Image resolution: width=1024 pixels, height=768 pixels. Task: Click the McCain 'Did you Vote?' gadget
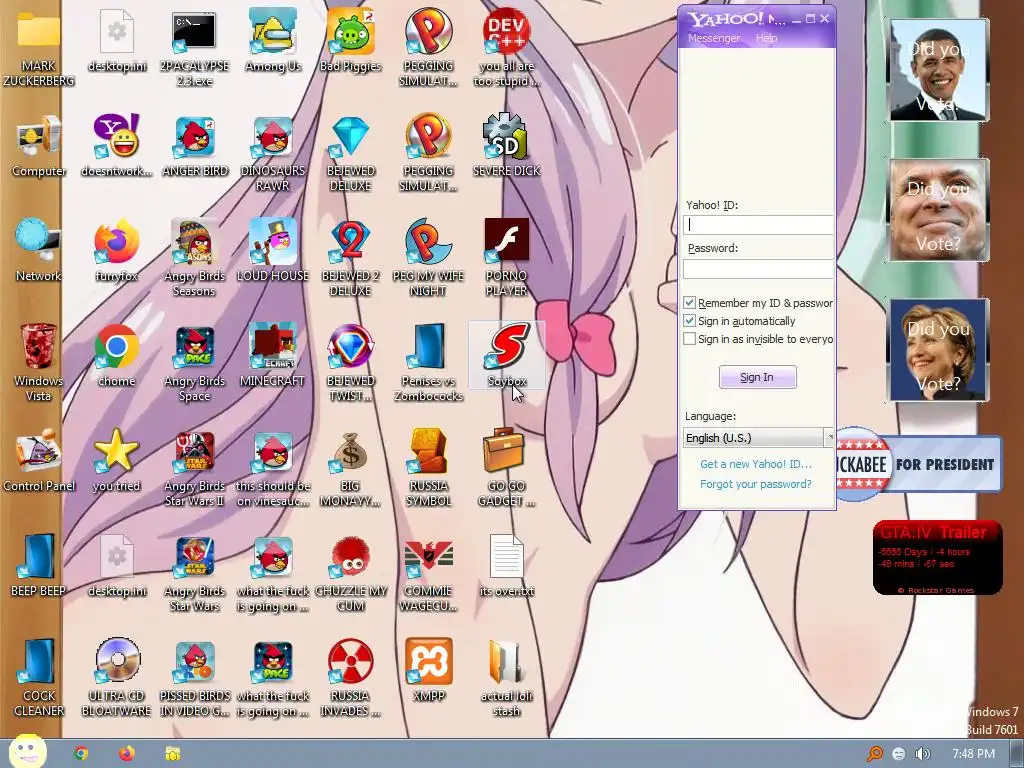938,210
